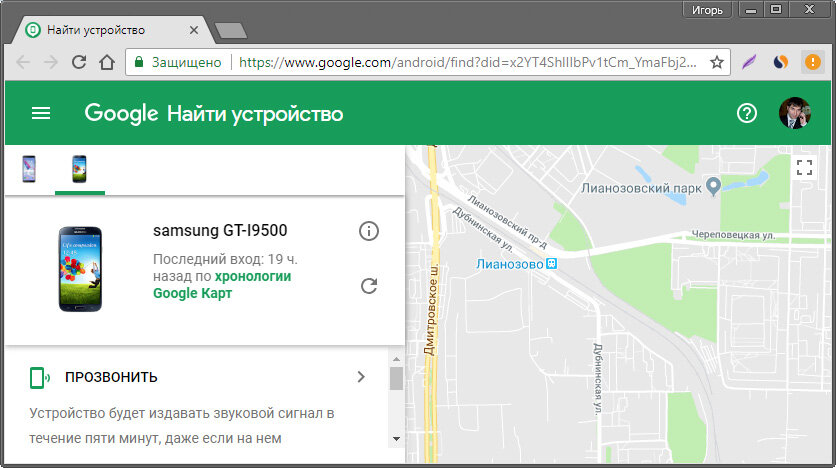This screenshot has height=468, width=836.
Task: Select the first phone device tab
Action: [x=29, y=169]
